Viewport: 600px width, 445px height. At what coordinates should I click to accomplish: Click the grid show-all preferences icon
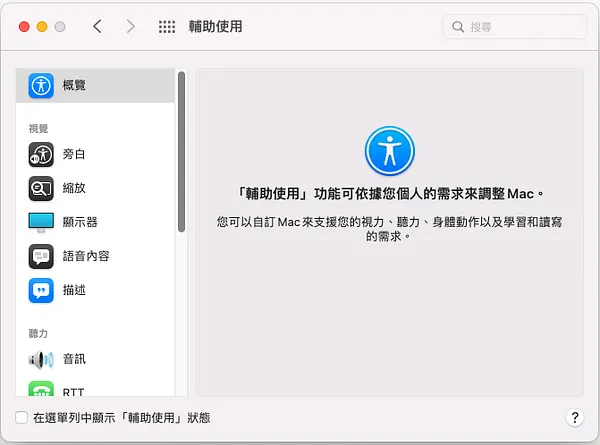click(x=167, y=27)
